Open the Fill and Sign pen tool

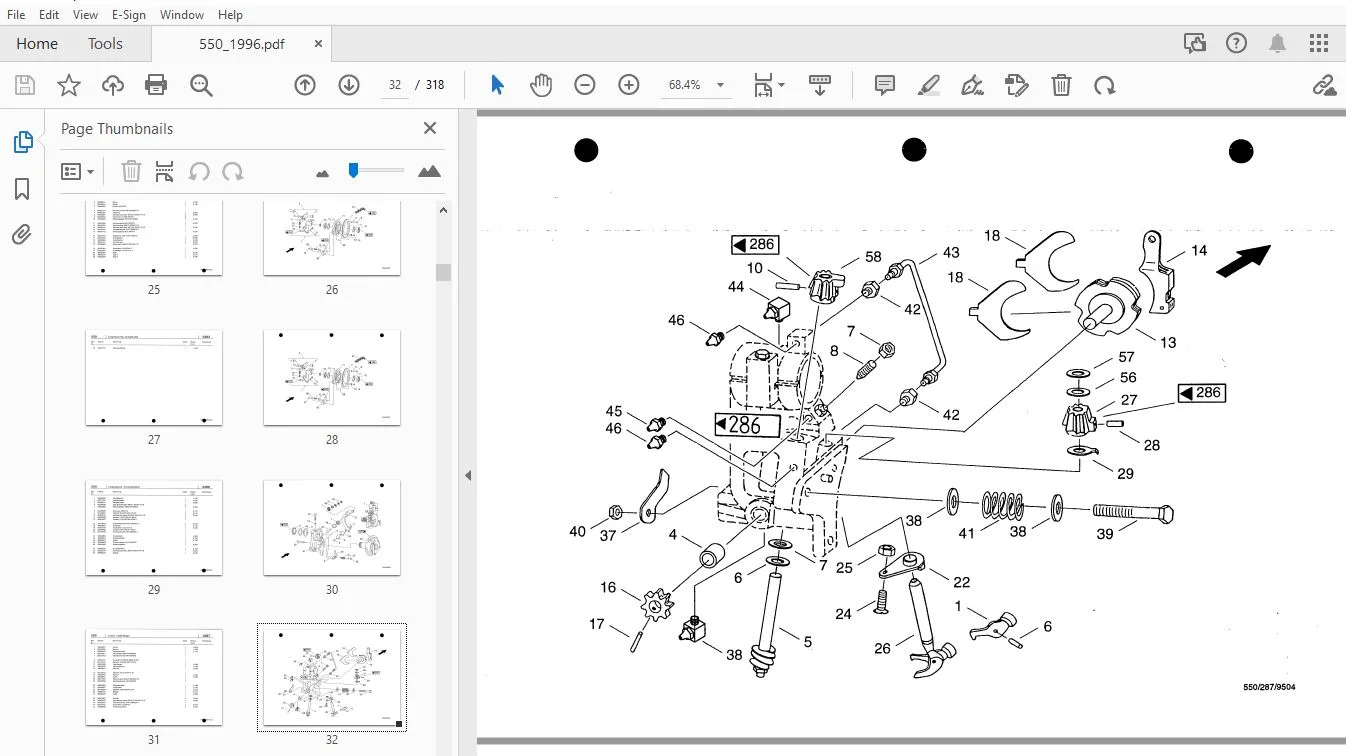tap(973, 86)
